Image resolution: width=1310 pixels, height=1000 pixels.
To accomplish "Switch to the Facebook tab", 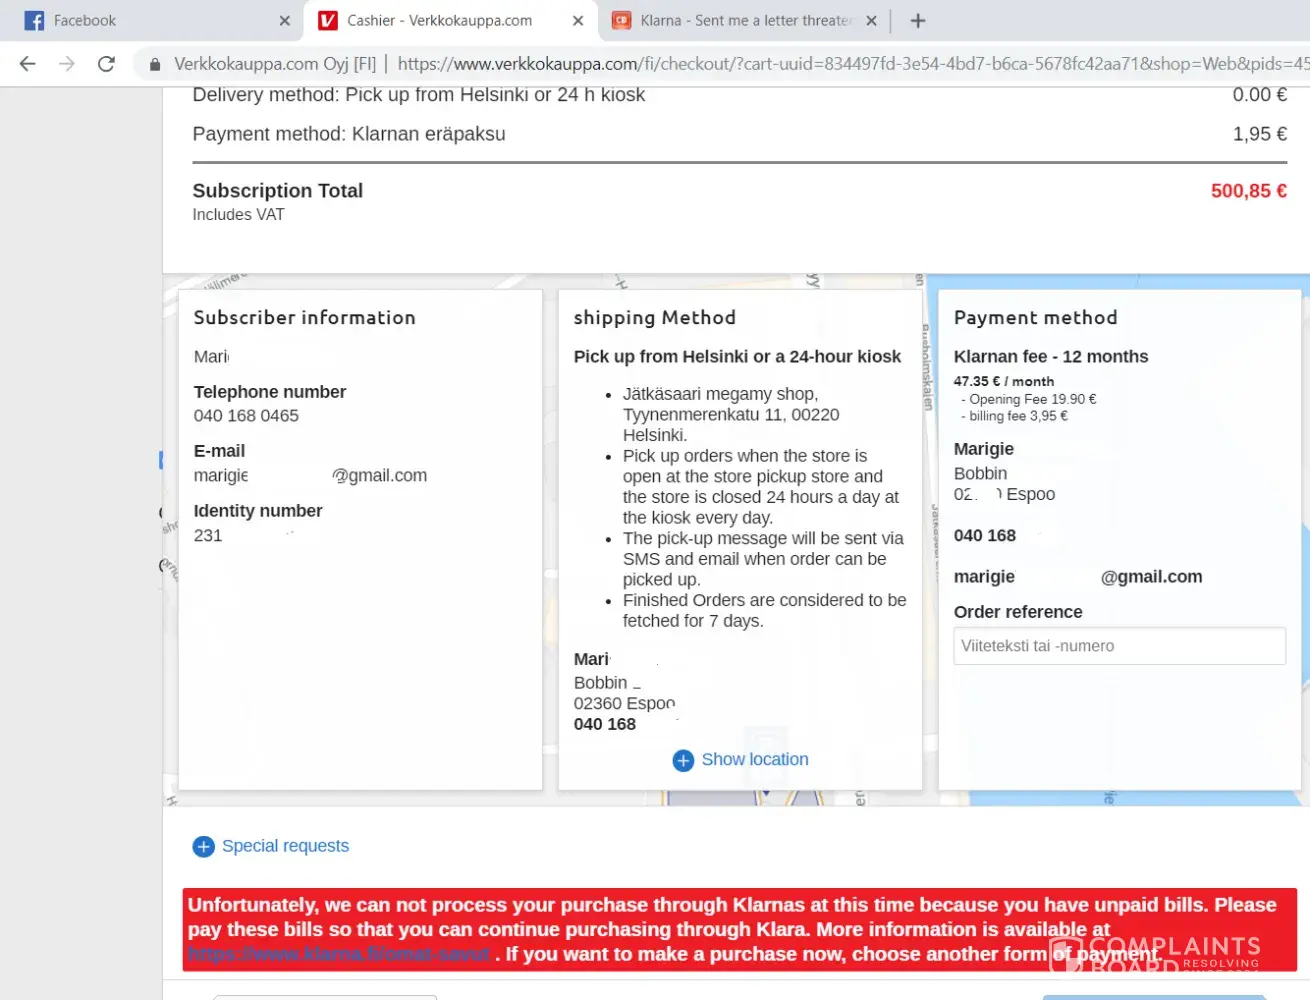I will point(150,20).
